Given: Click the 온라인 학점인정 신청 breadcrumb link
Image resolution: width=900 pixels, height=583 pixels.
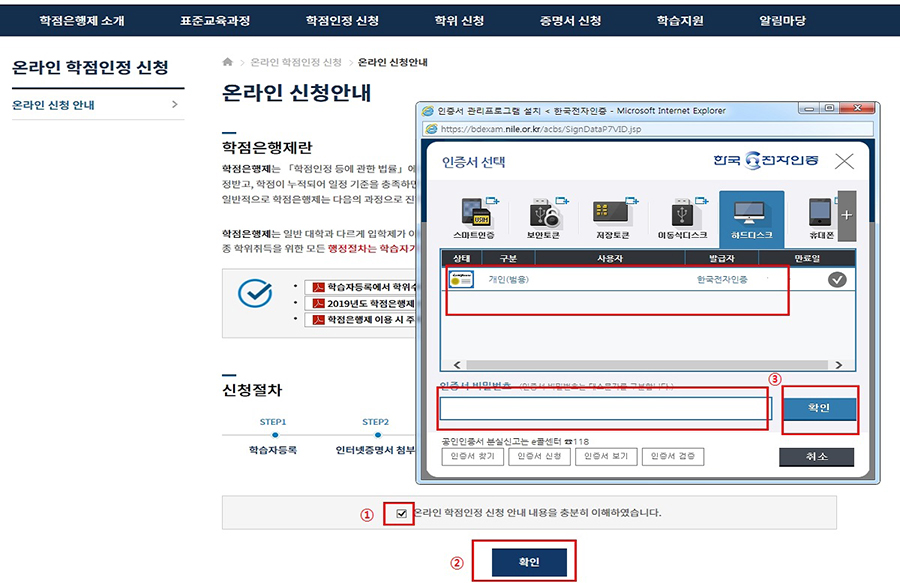Looking at the screenshot, I should [x=296, y=62].
